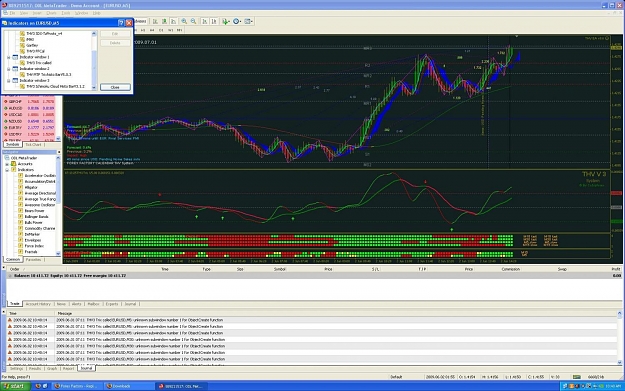Image resolution: width=625 pixels, height=391 pixels.
Task: Open the Favorites tab in Navigator
Action: [33, 259]
